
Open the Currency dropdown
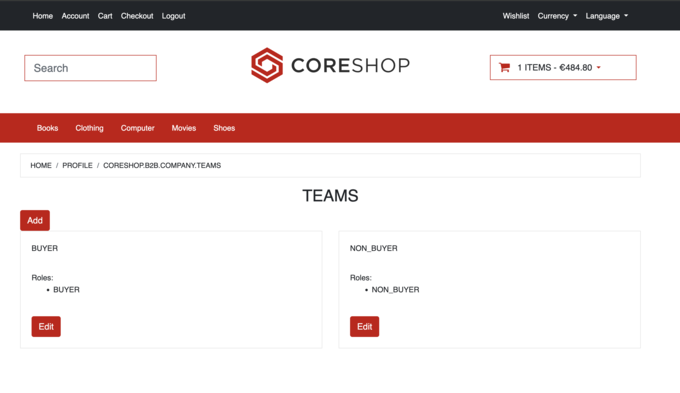click(557, 16)
